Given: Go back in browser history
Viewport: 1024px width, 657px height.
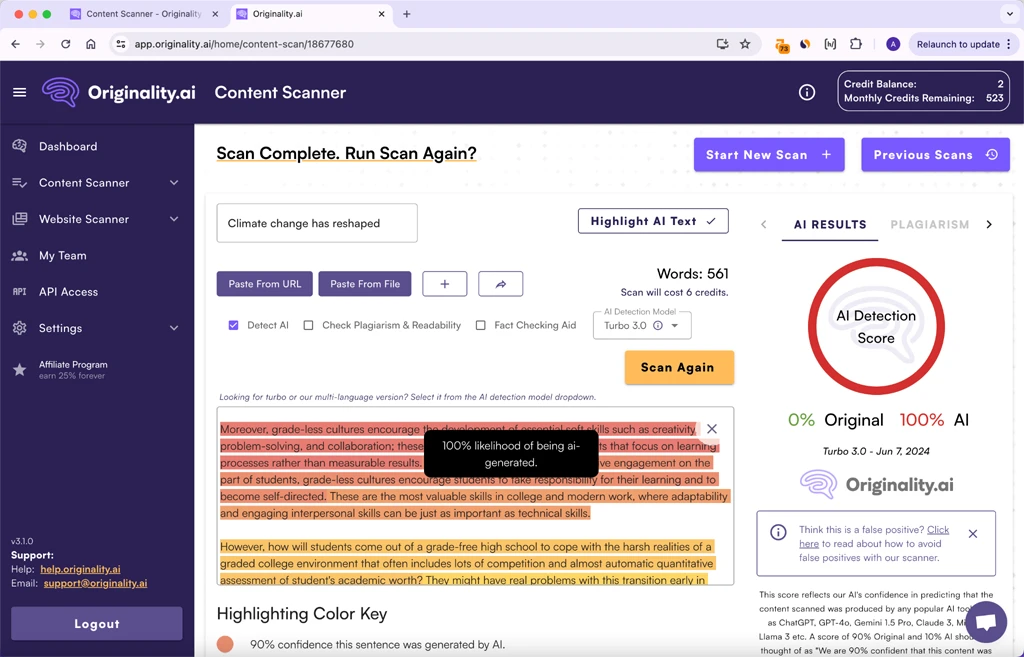Looking at the screenshot, I should 16,44.
